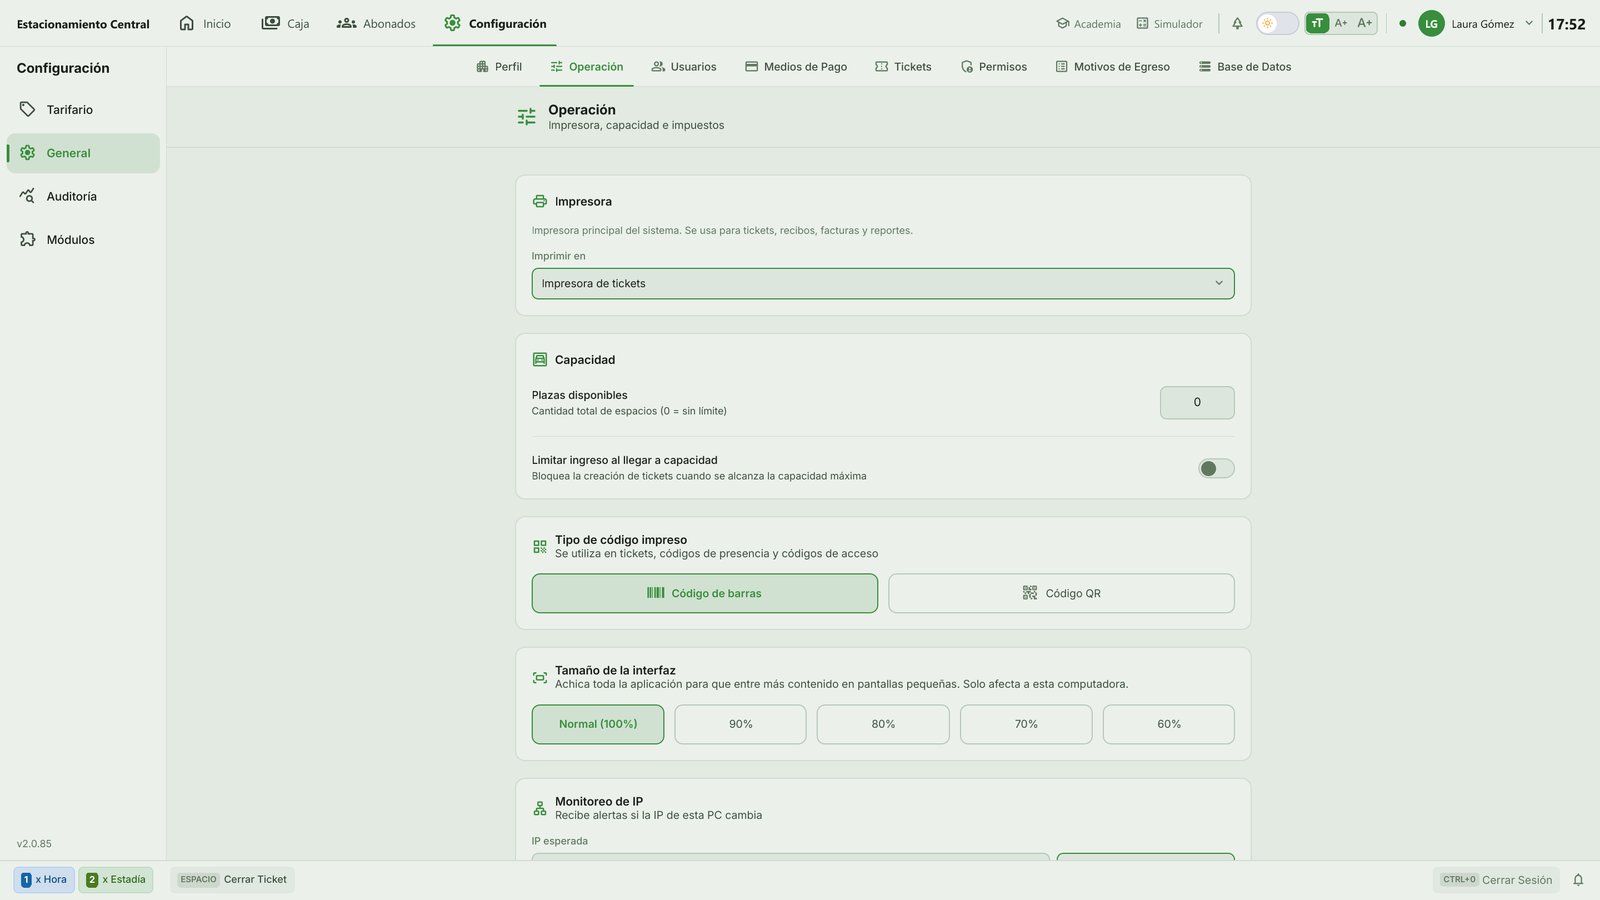Image resolution: width=1600 pixels, height=900 pixels.
Task: Switch to the Medios de Pago tab
Action: click(x=796, y=67)
